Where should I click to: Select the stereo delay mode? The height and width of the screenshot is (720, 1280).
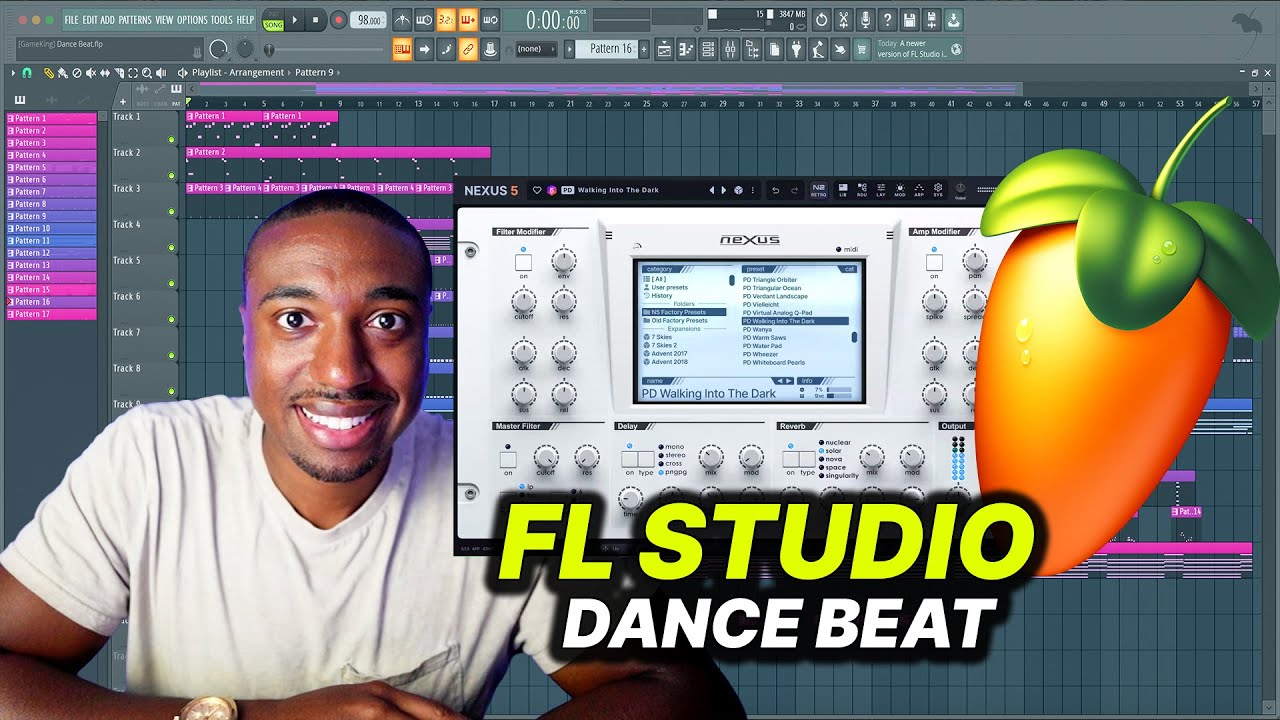[x=673, y=455]
